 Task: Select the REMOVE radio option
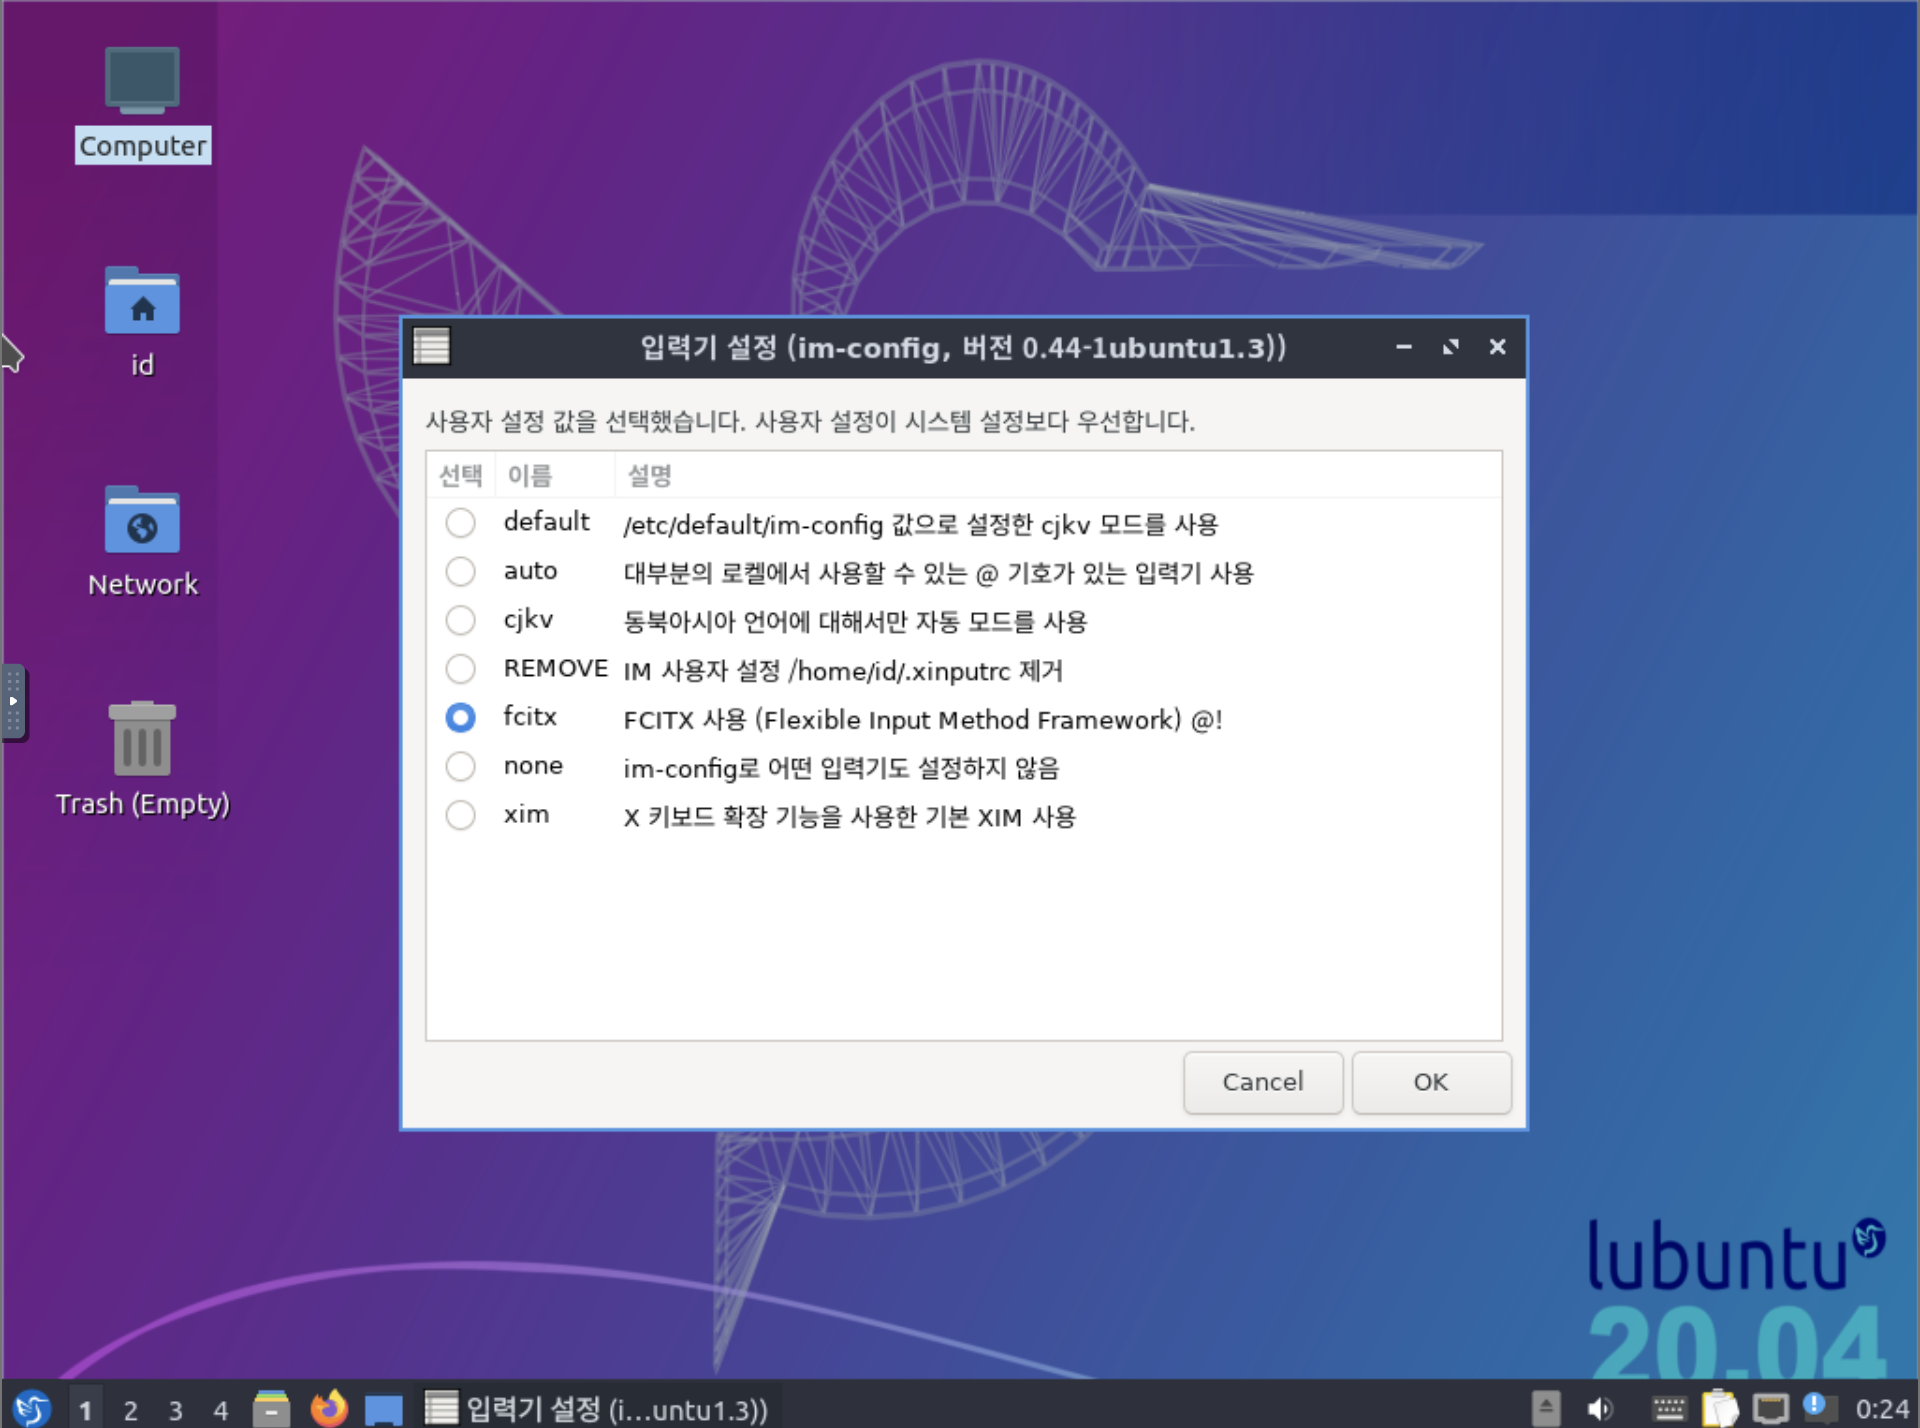coord(460,668)
